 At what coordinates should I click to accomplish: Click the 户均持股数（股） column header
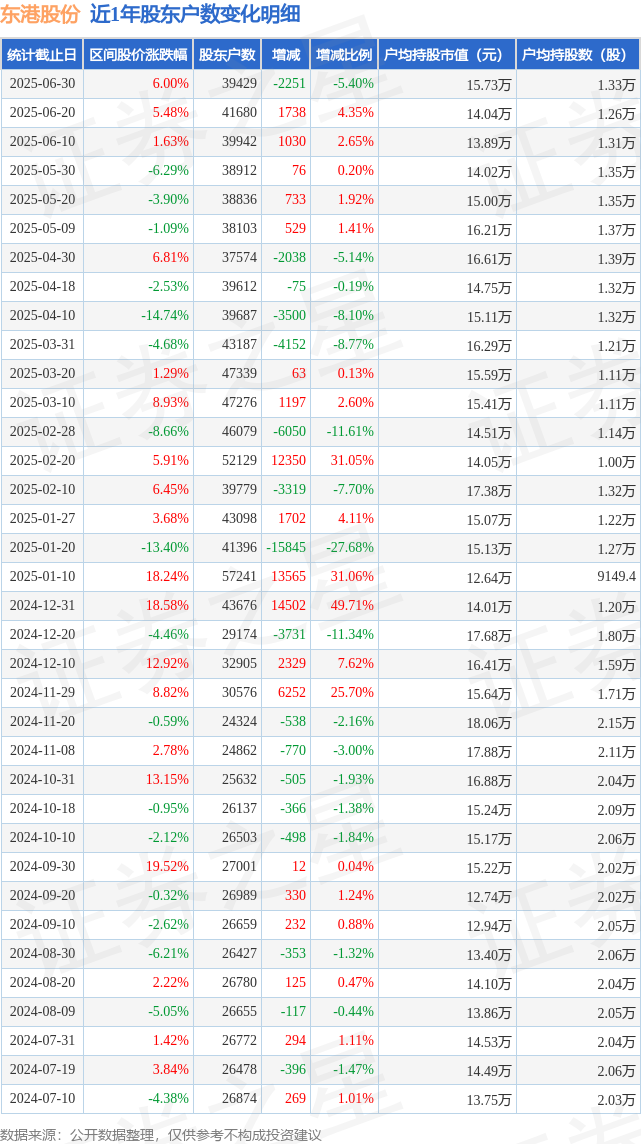click(578, 55)
